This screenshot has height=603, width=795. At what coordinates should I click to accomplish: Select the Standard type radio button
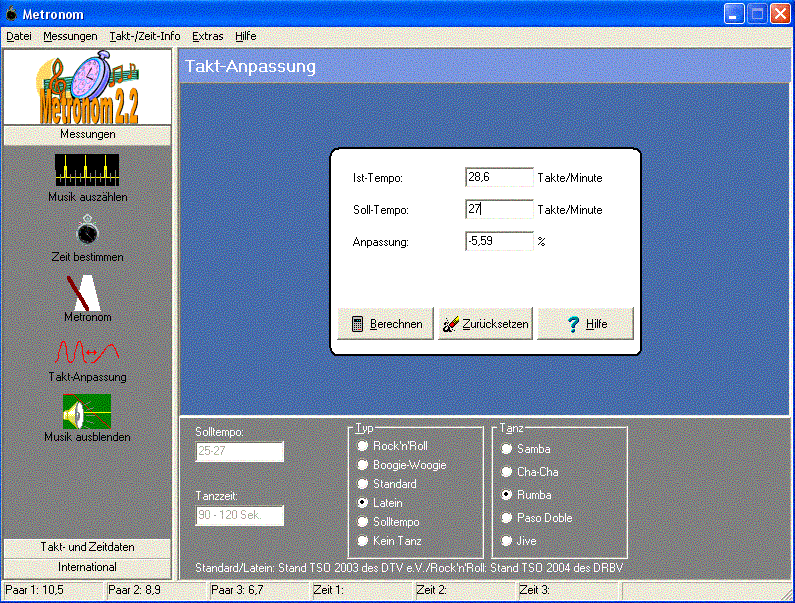(363, 484)
